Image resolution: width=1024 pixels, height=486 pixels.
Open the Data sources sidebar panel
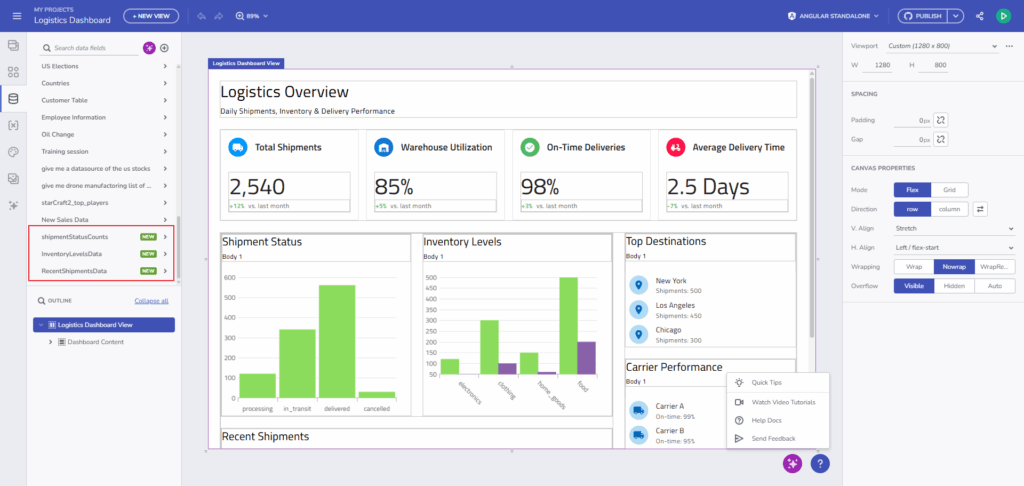(x=13, y=98)
